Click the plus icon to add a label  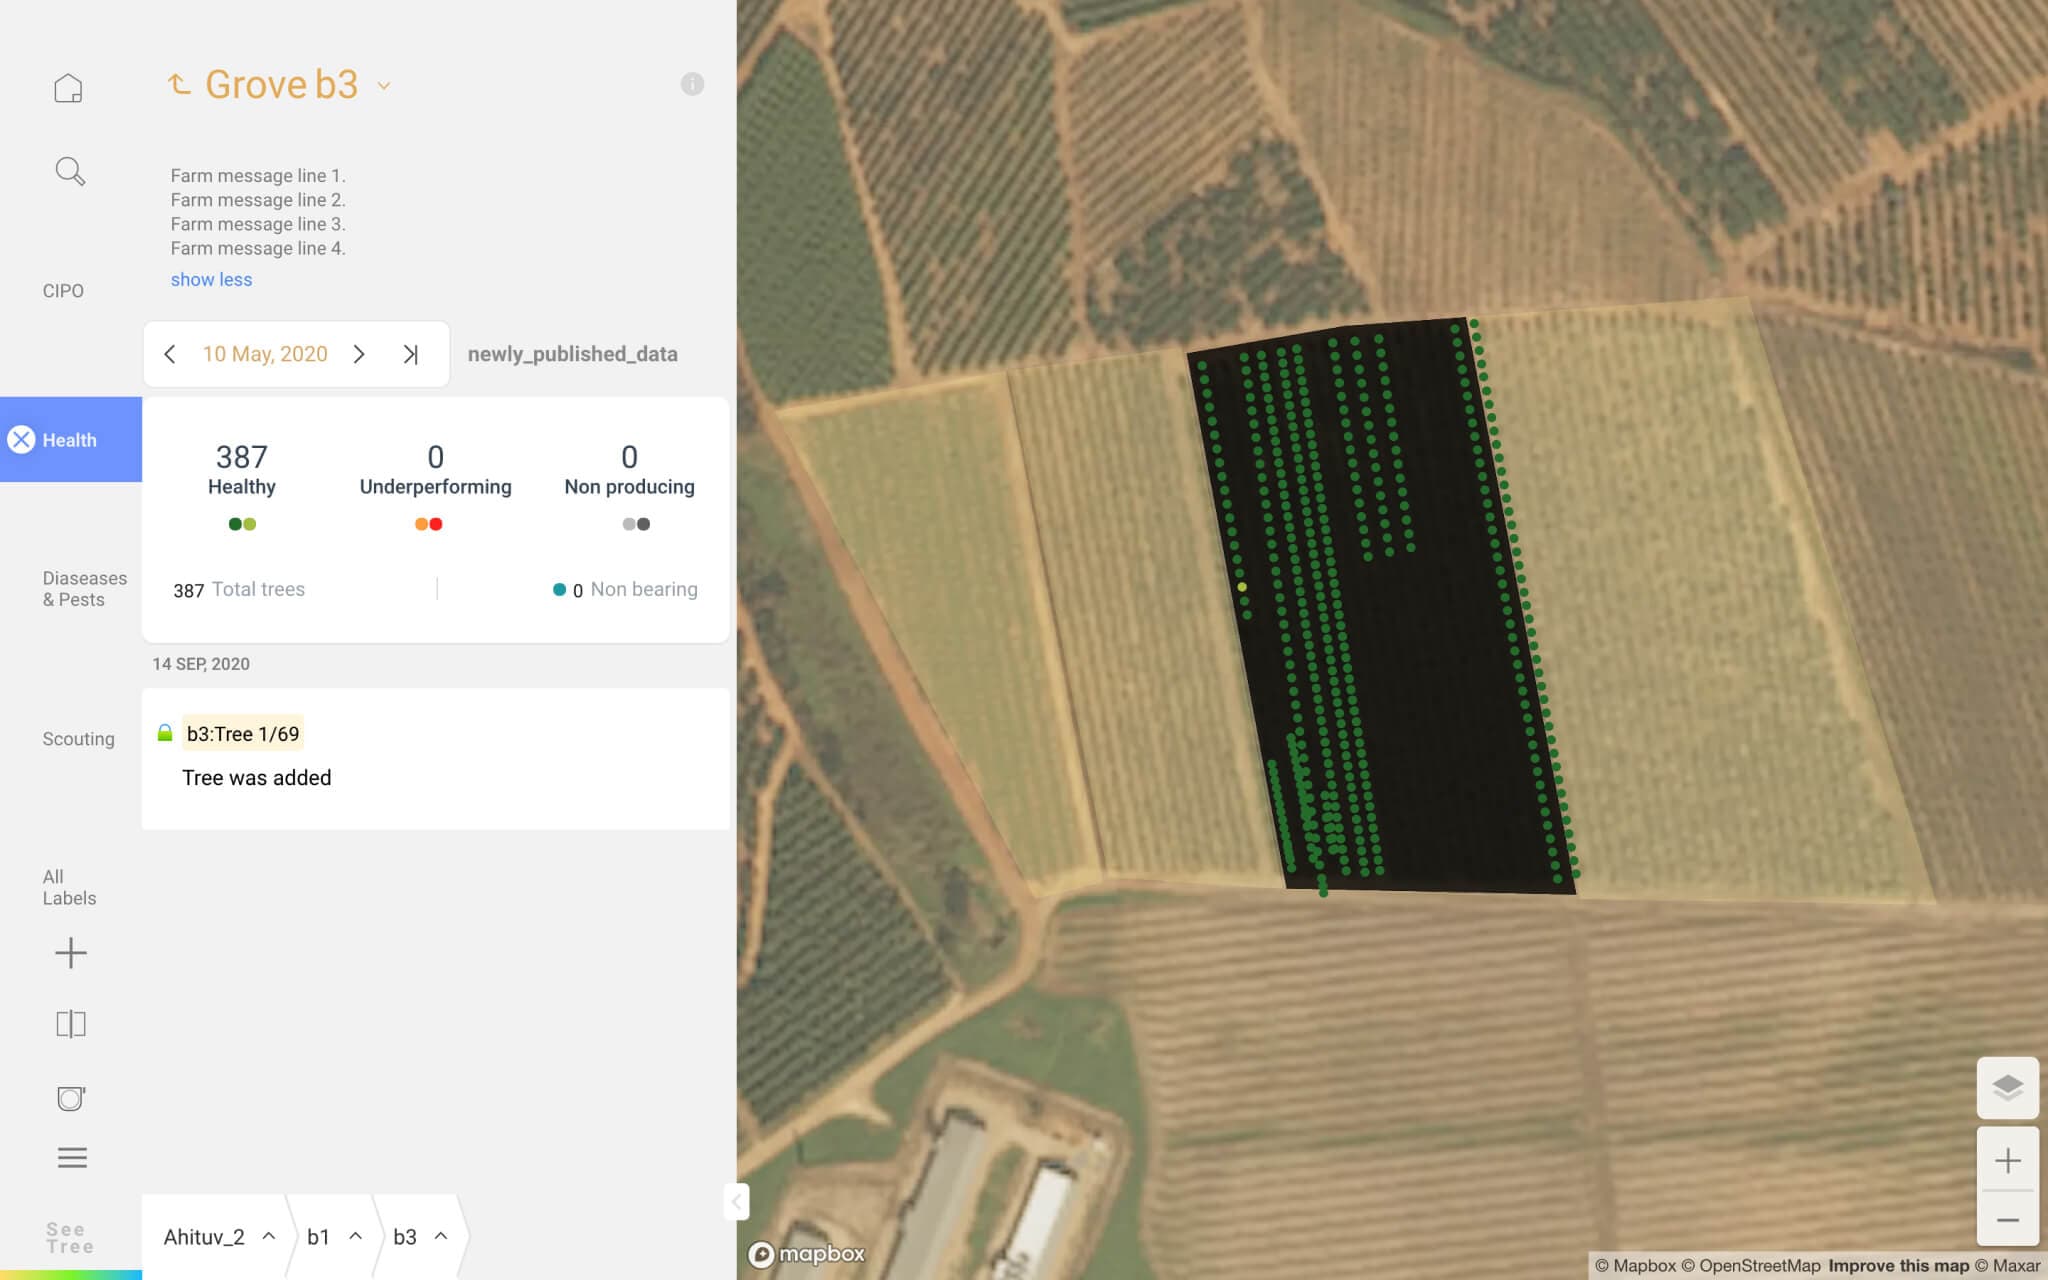(x=70, y=952)
